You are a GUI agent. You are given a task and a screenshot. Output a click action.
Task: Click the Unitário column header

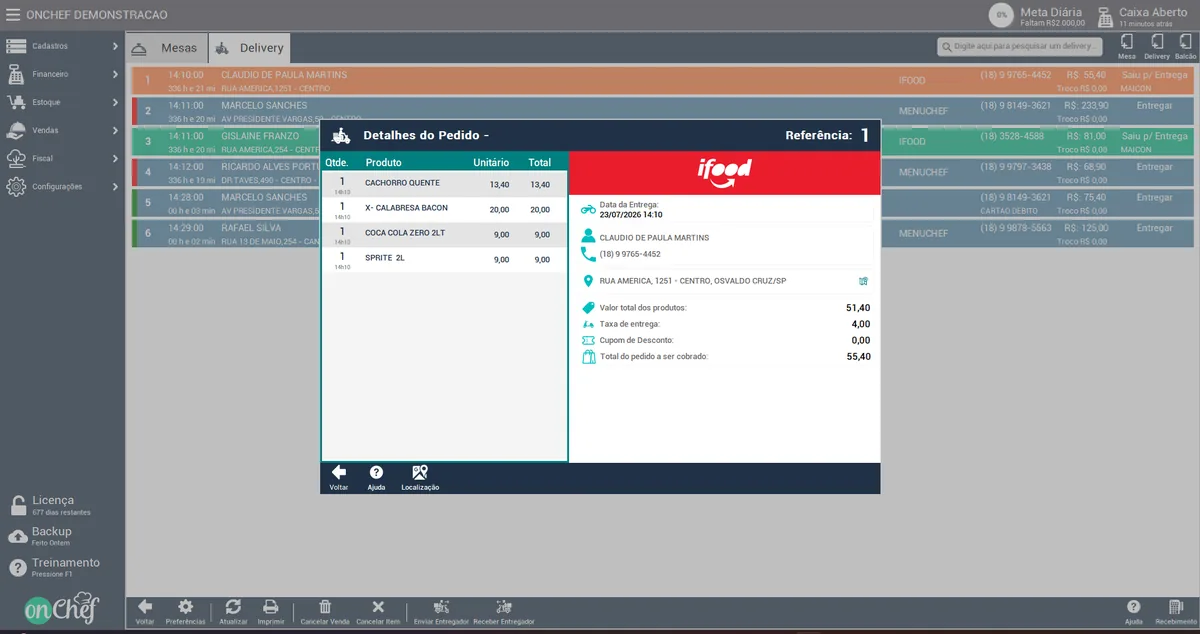(x=491, y=162)
